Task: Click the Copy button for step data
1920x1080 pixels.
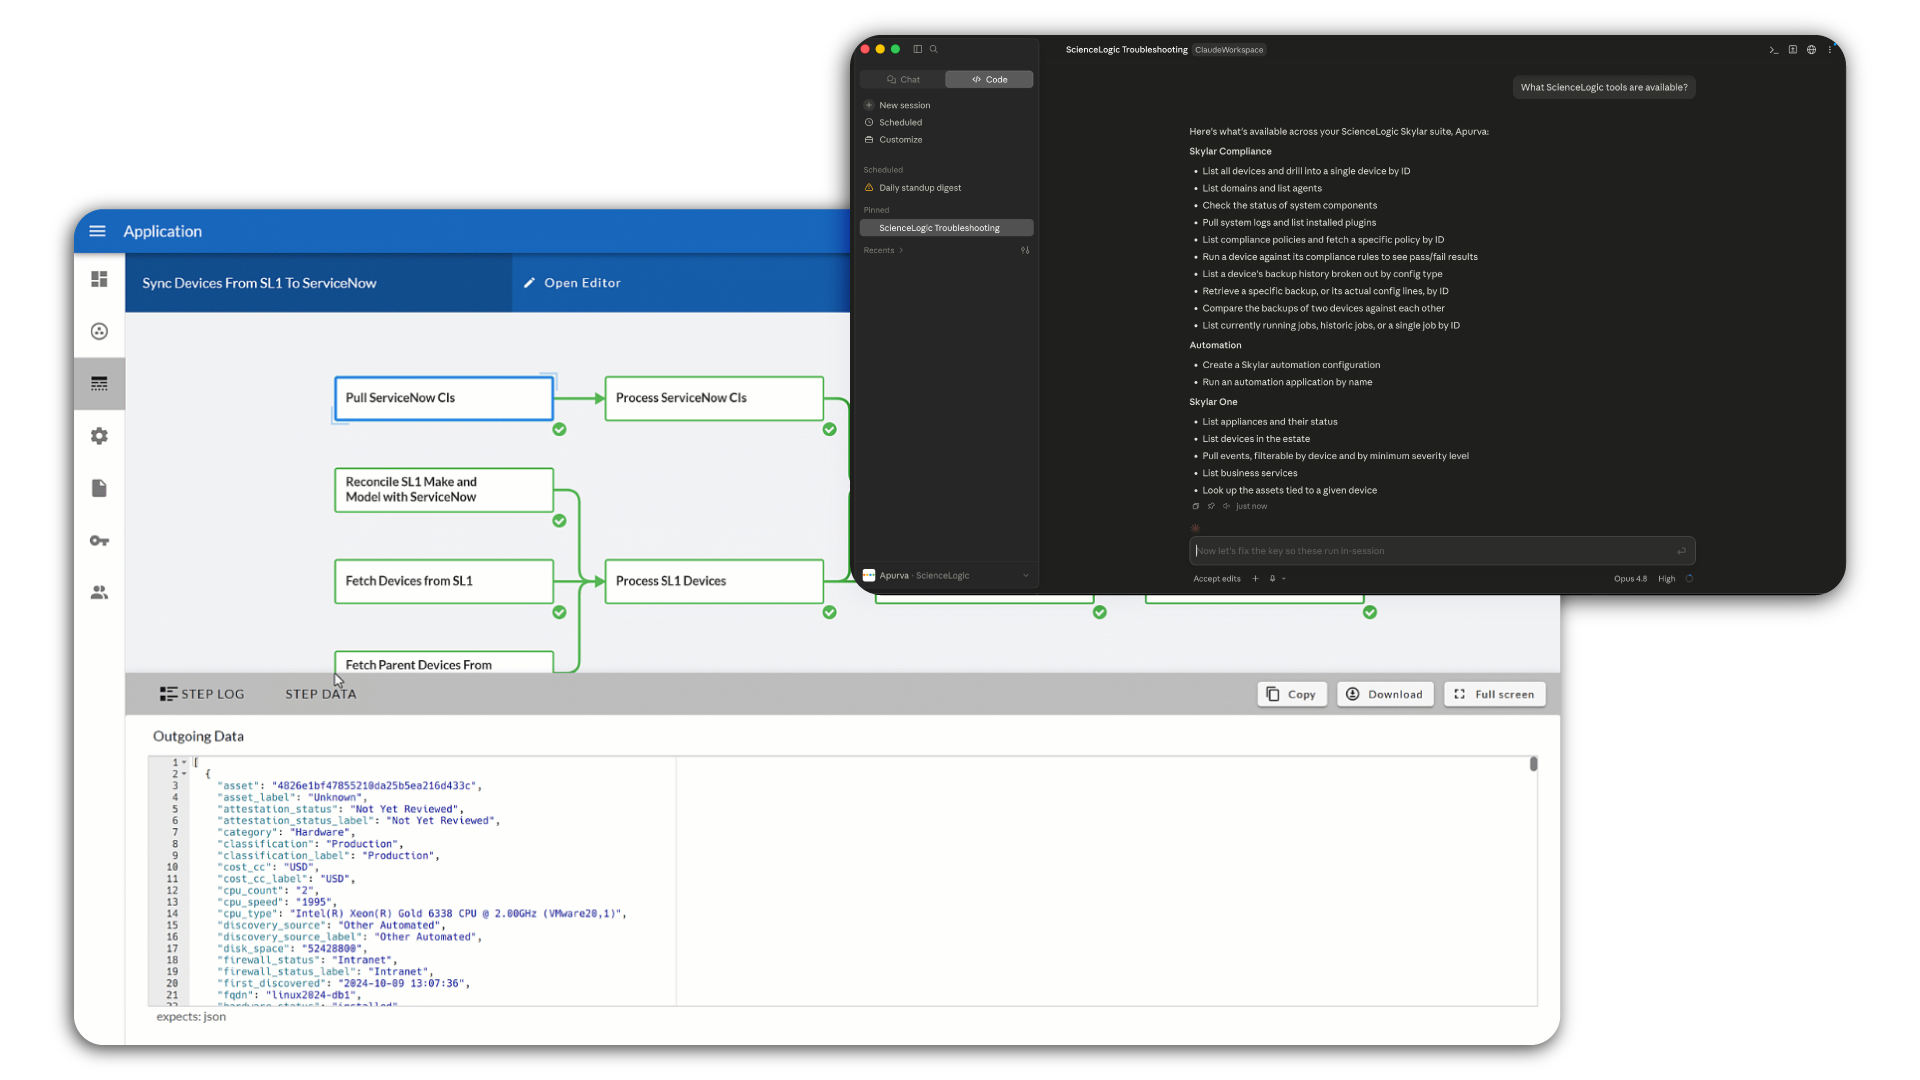Action: (x=1292, y=694)
